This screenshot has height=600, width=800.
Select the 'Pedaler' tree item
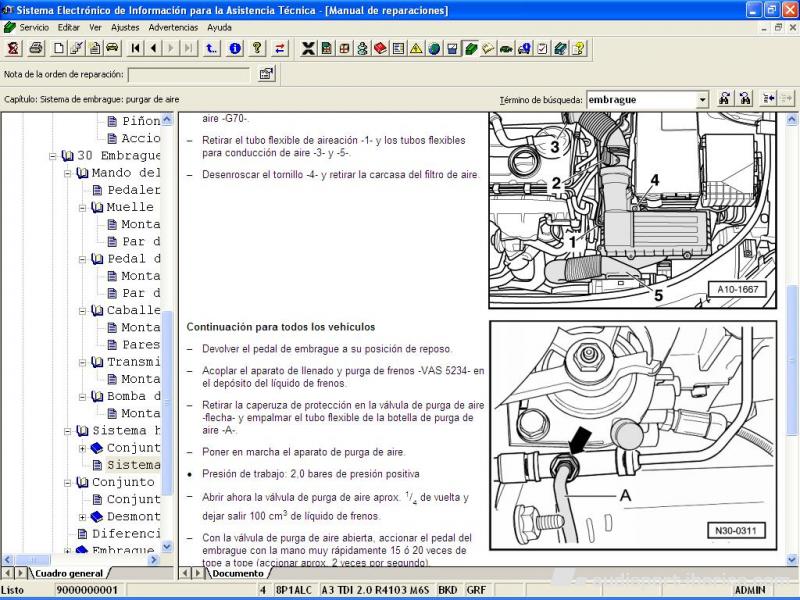[132, 190]
